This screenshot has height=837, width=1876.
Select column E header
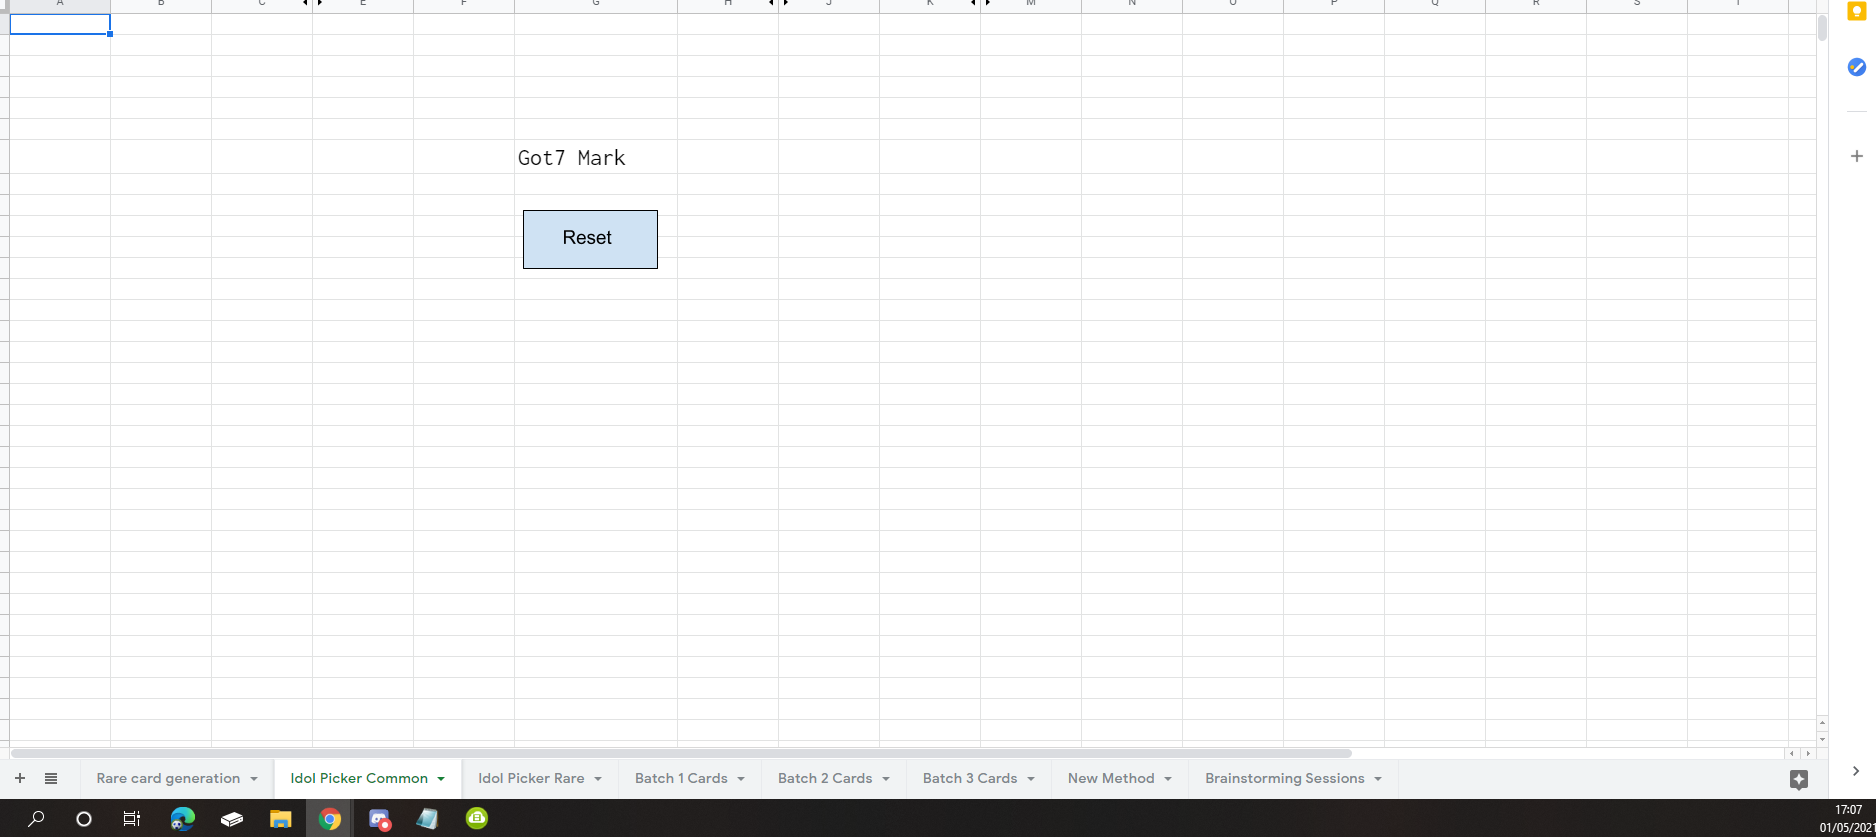tap(363, 5)
